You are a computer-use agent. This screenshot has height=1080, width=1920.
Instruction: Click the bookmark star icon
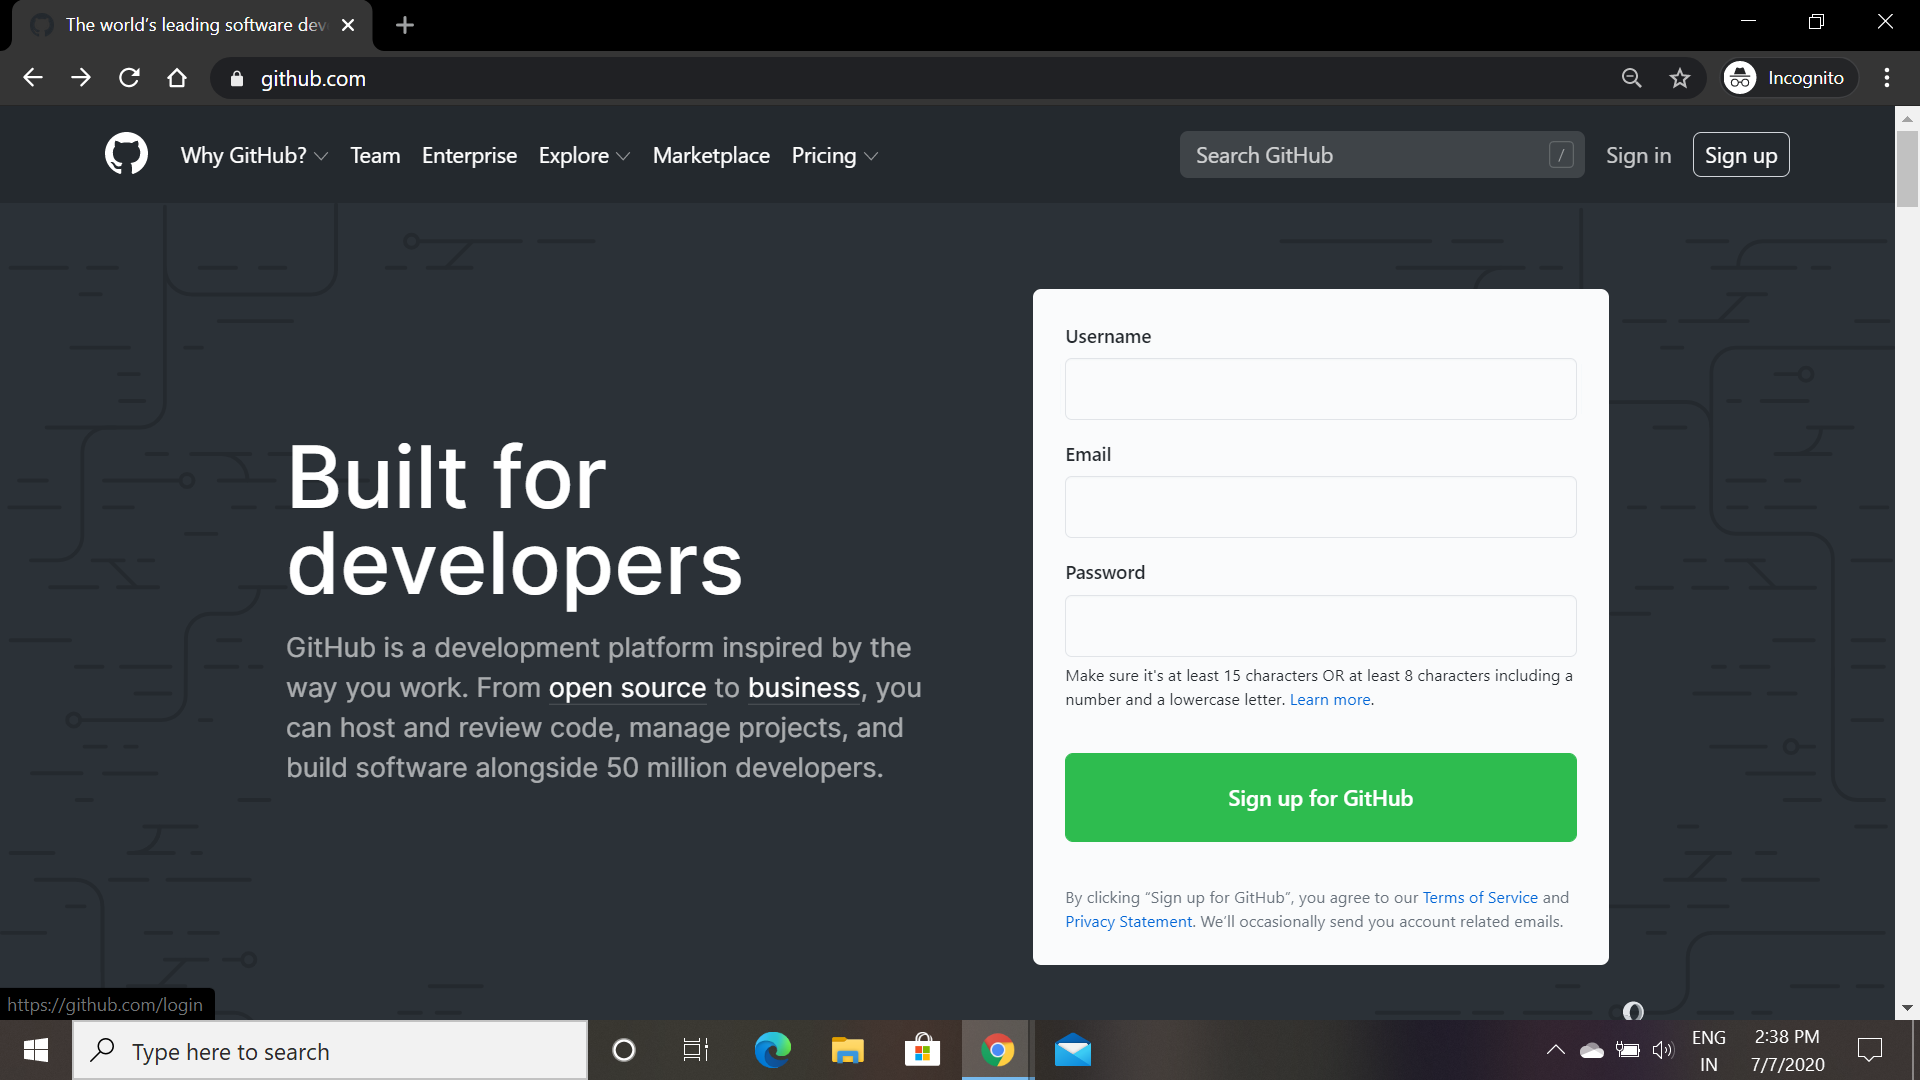click(x=1680, y=78)
